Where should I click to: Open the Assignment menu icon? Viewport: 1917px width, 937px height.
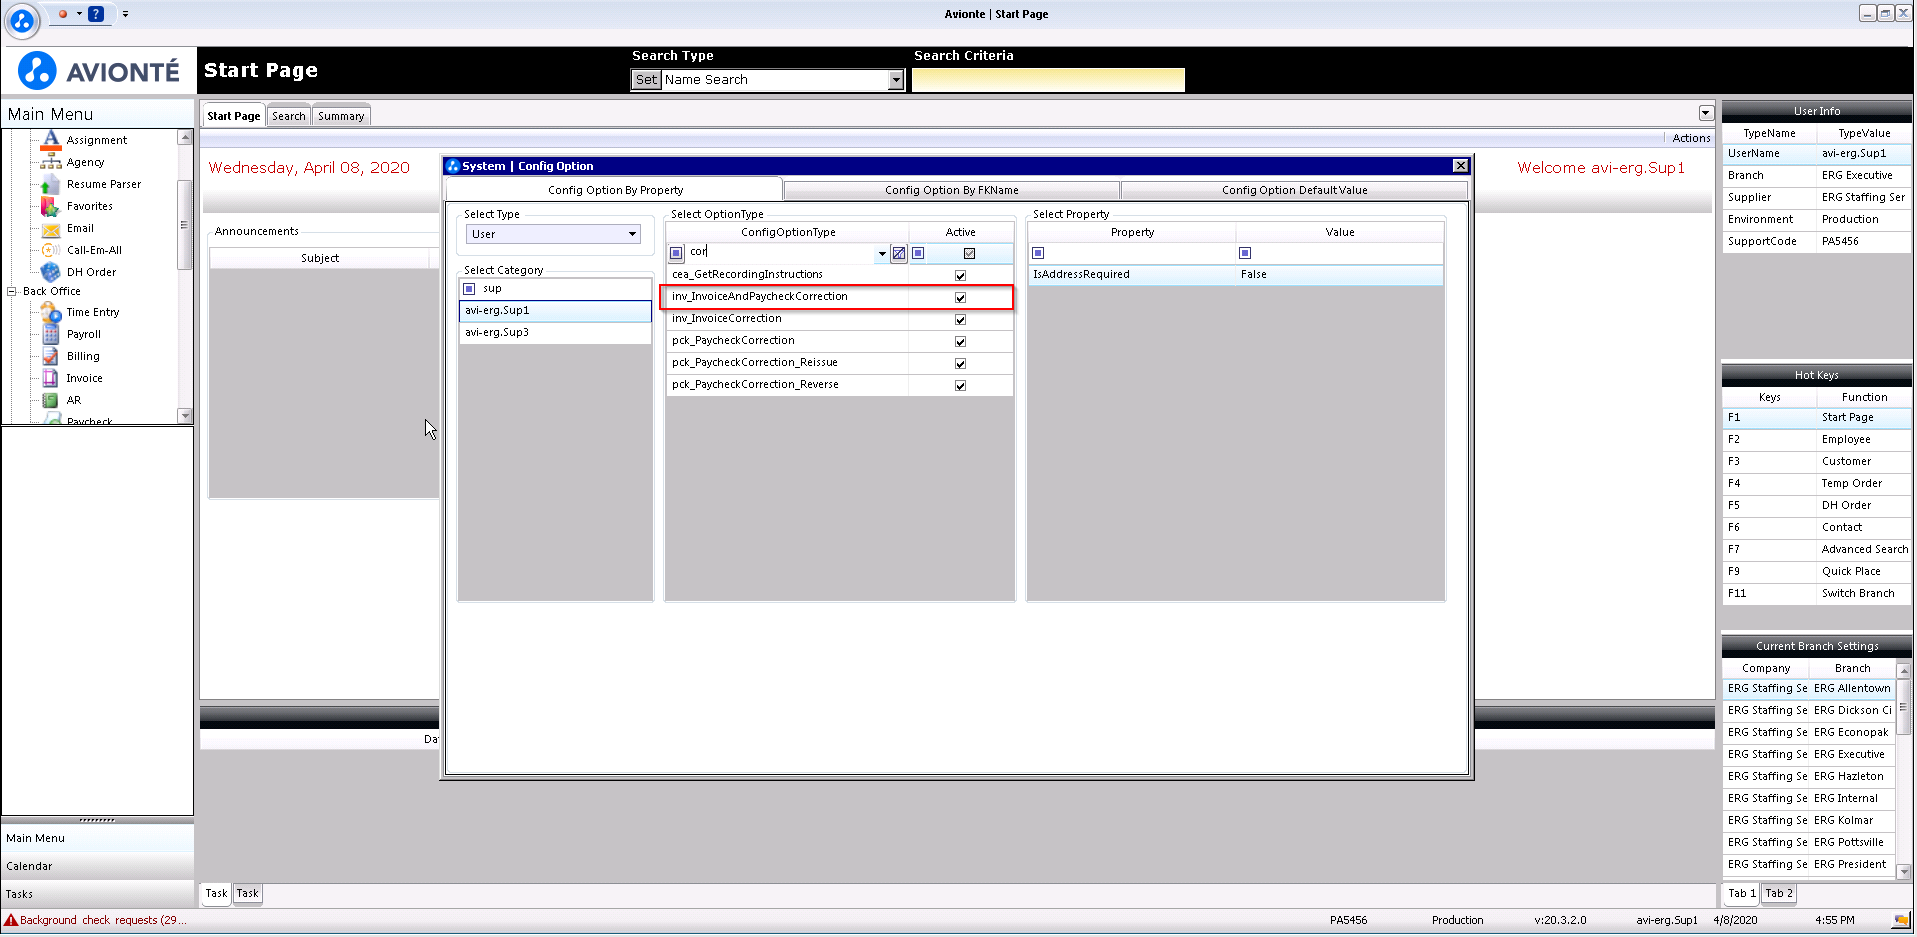tap(51, 140)
